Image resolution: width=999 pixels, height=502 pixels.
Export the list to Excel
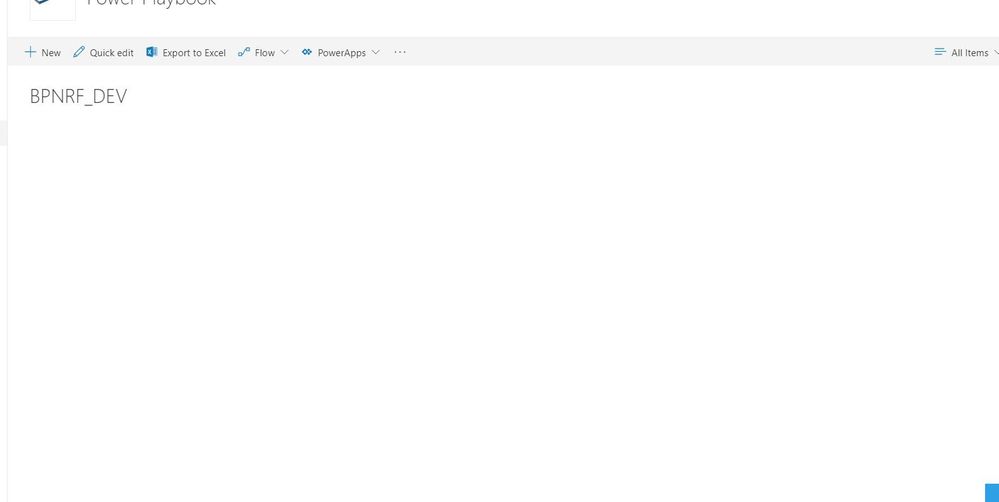[194, 53]
